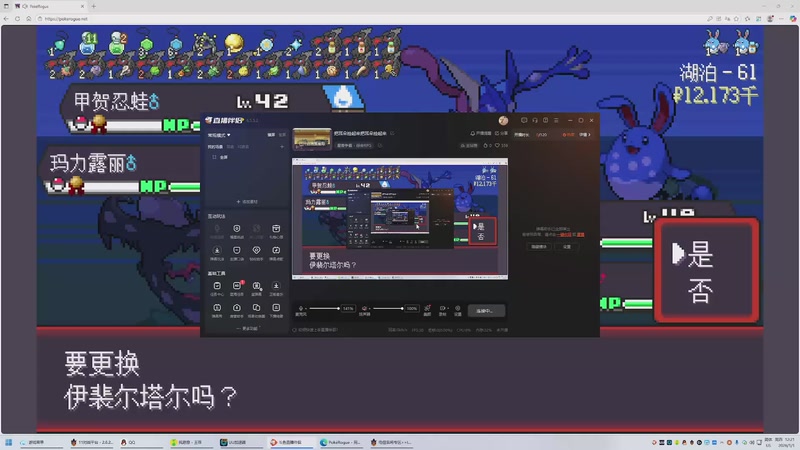800x450 pixels.
Task: Click the browser back arrow
Action: [x=6, y=19]
